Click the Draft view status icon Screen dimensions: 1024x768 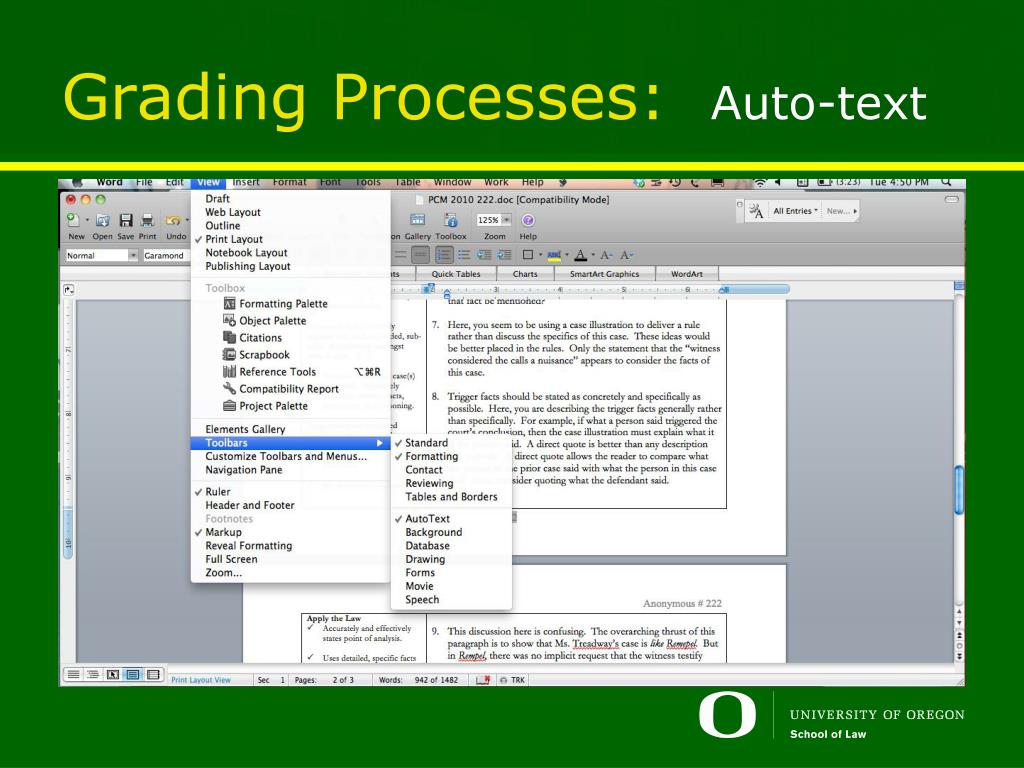(x=74, y=674)
